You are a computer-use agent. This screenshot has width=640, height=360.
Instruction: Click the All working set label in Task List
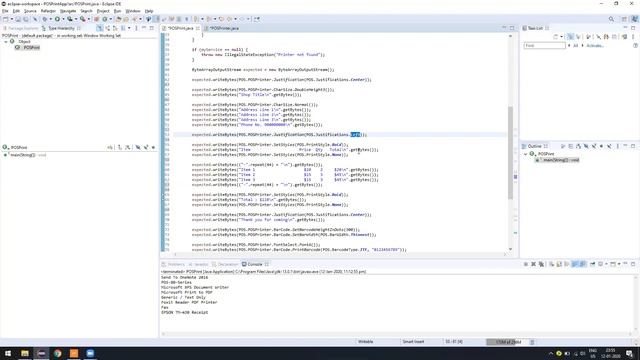tap(576, 46)
